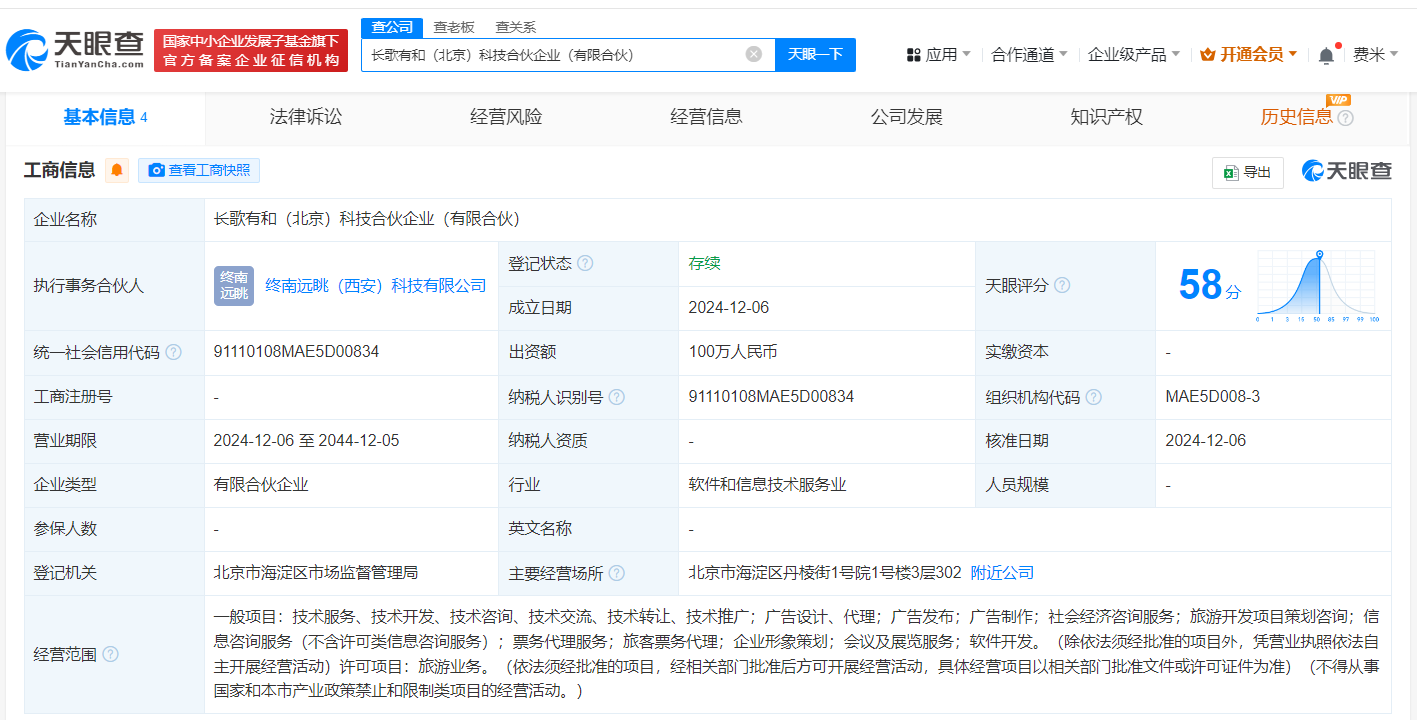The width and height of the screenshot is (1417, 720).
Task: Open the 历史信息 VIP tab
Action: (x=1296, y=117)
